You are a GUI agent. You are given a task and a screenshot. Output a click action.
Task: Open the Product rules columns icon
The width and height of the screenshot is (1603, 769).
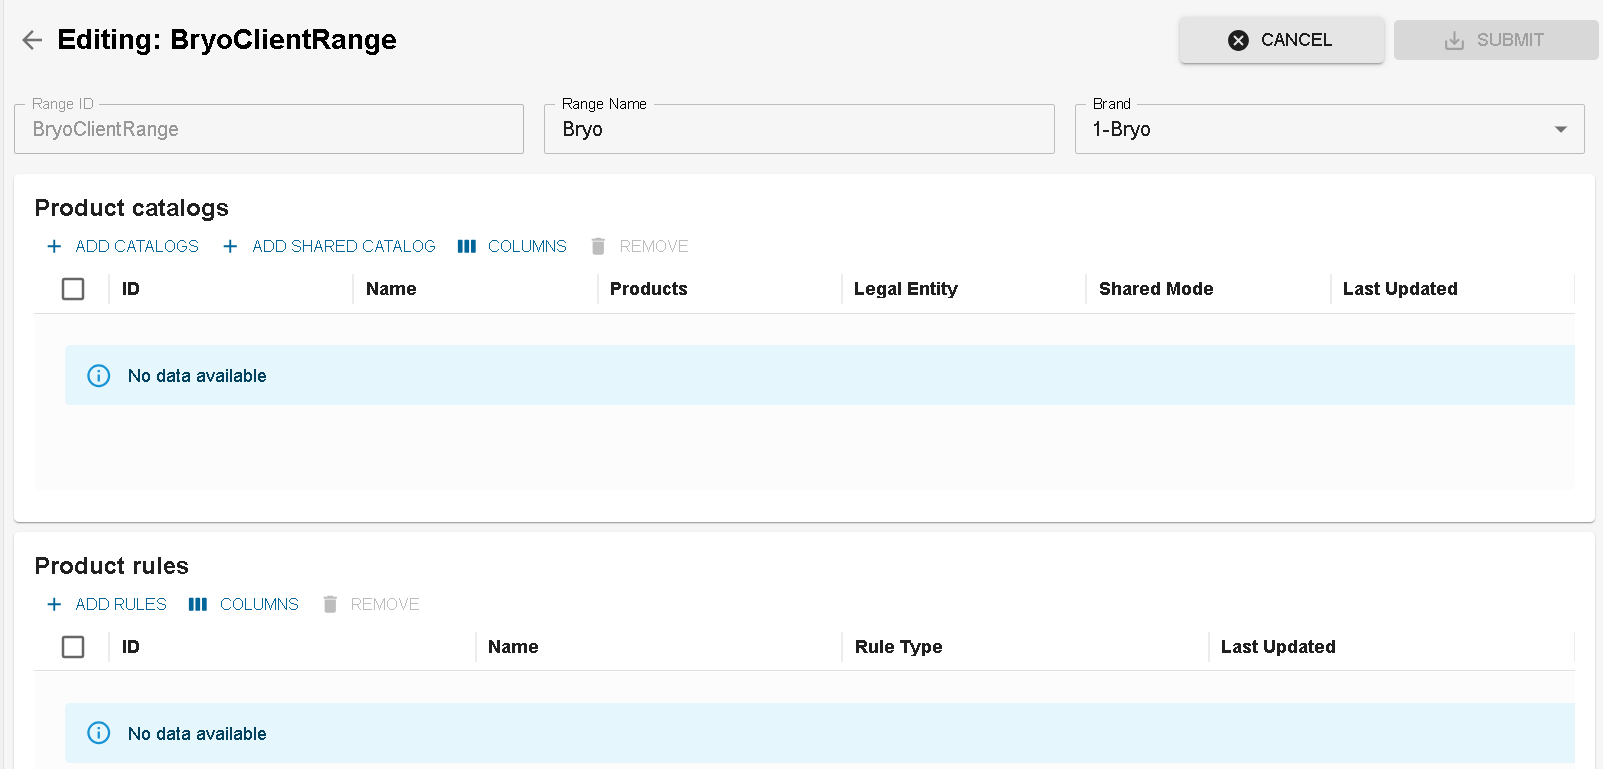click(x=198, y=604)
